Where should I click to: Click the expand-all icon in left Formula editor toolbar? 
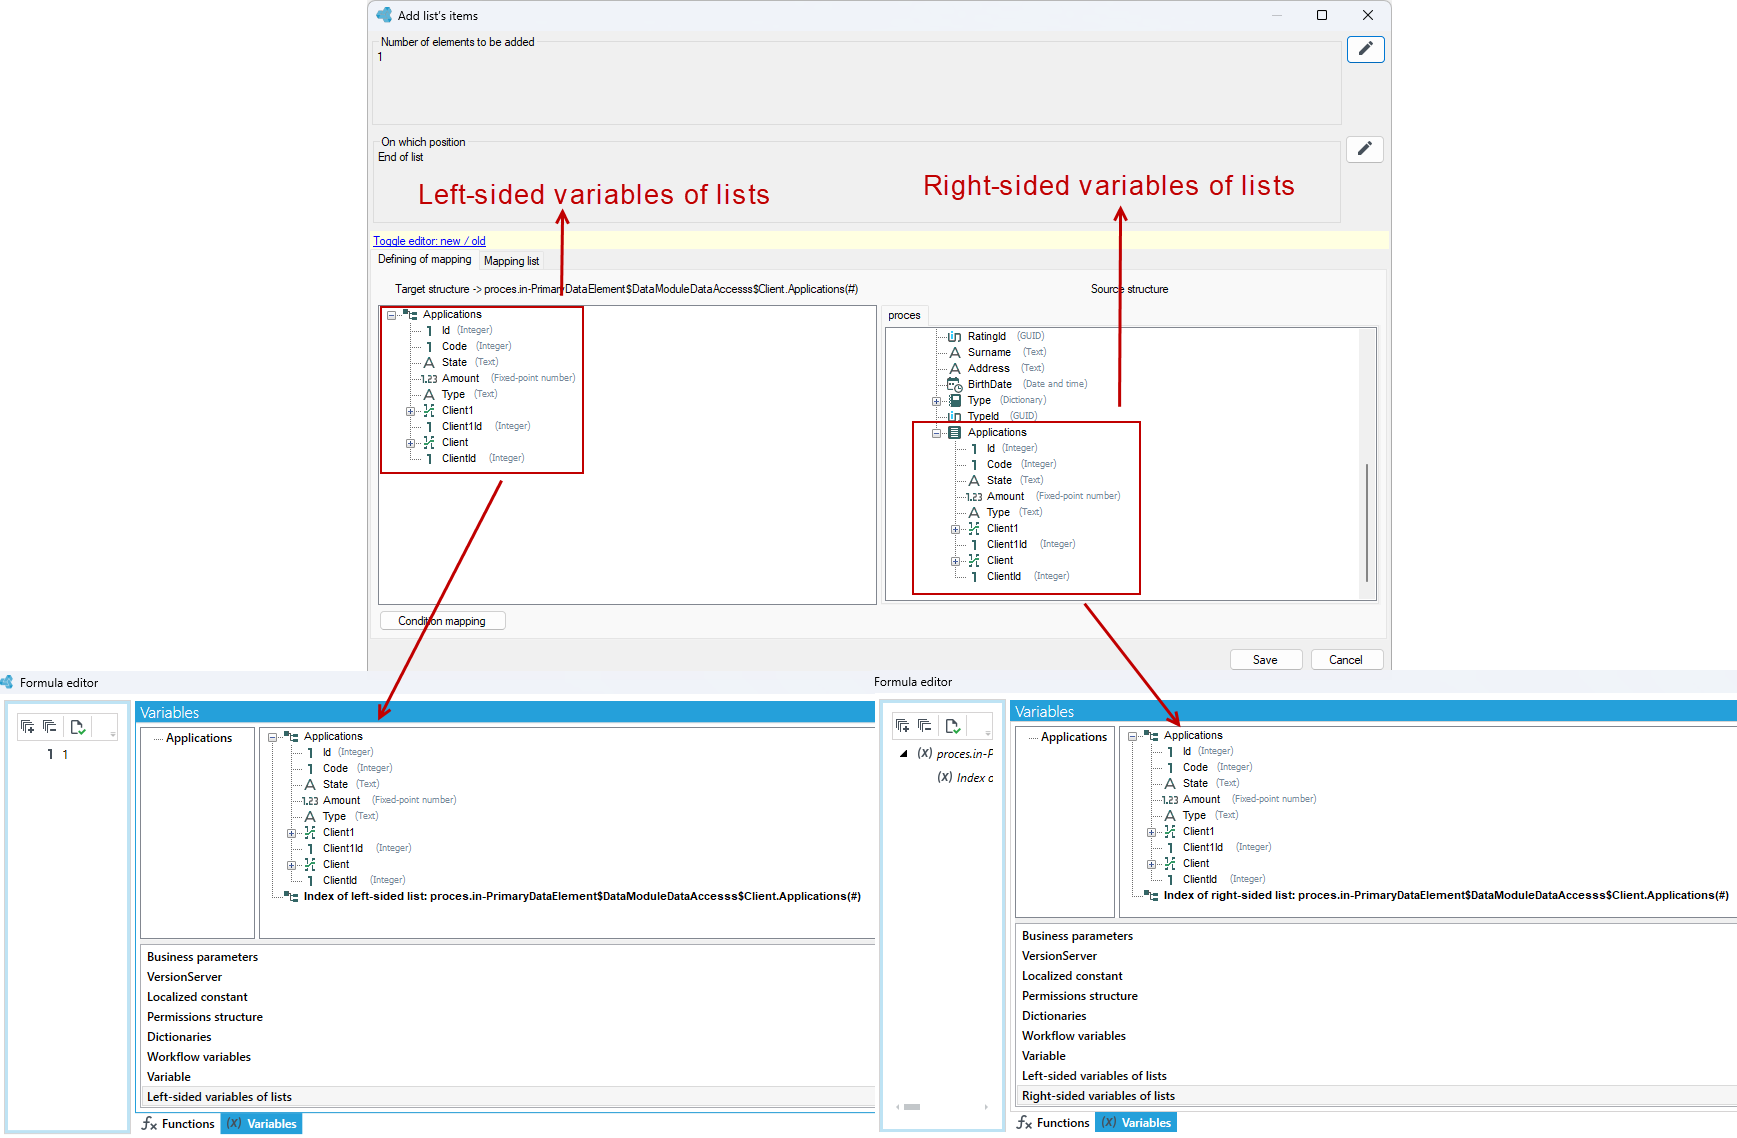point(27,727)
